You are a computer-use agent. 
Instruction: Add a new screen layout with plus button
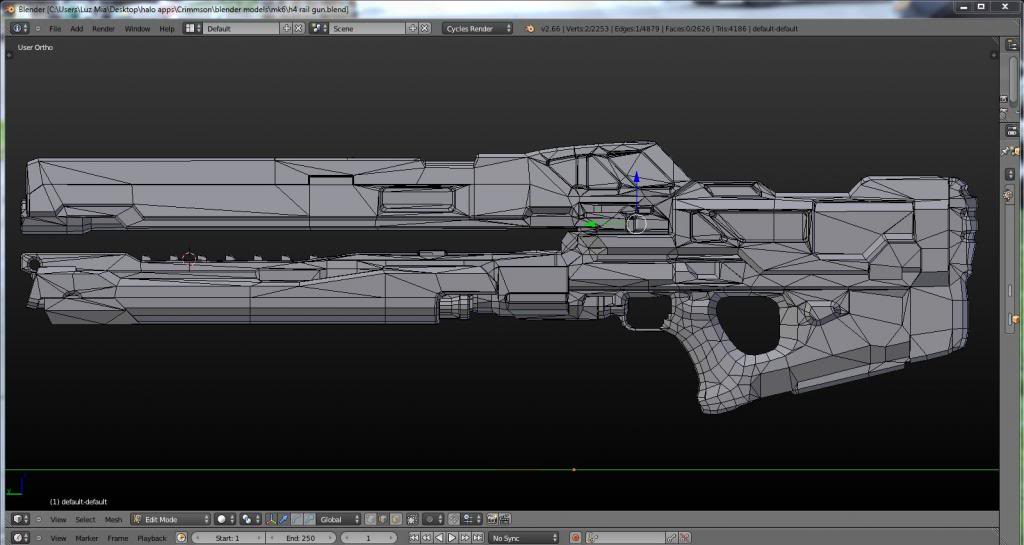(x=286, y=29)
